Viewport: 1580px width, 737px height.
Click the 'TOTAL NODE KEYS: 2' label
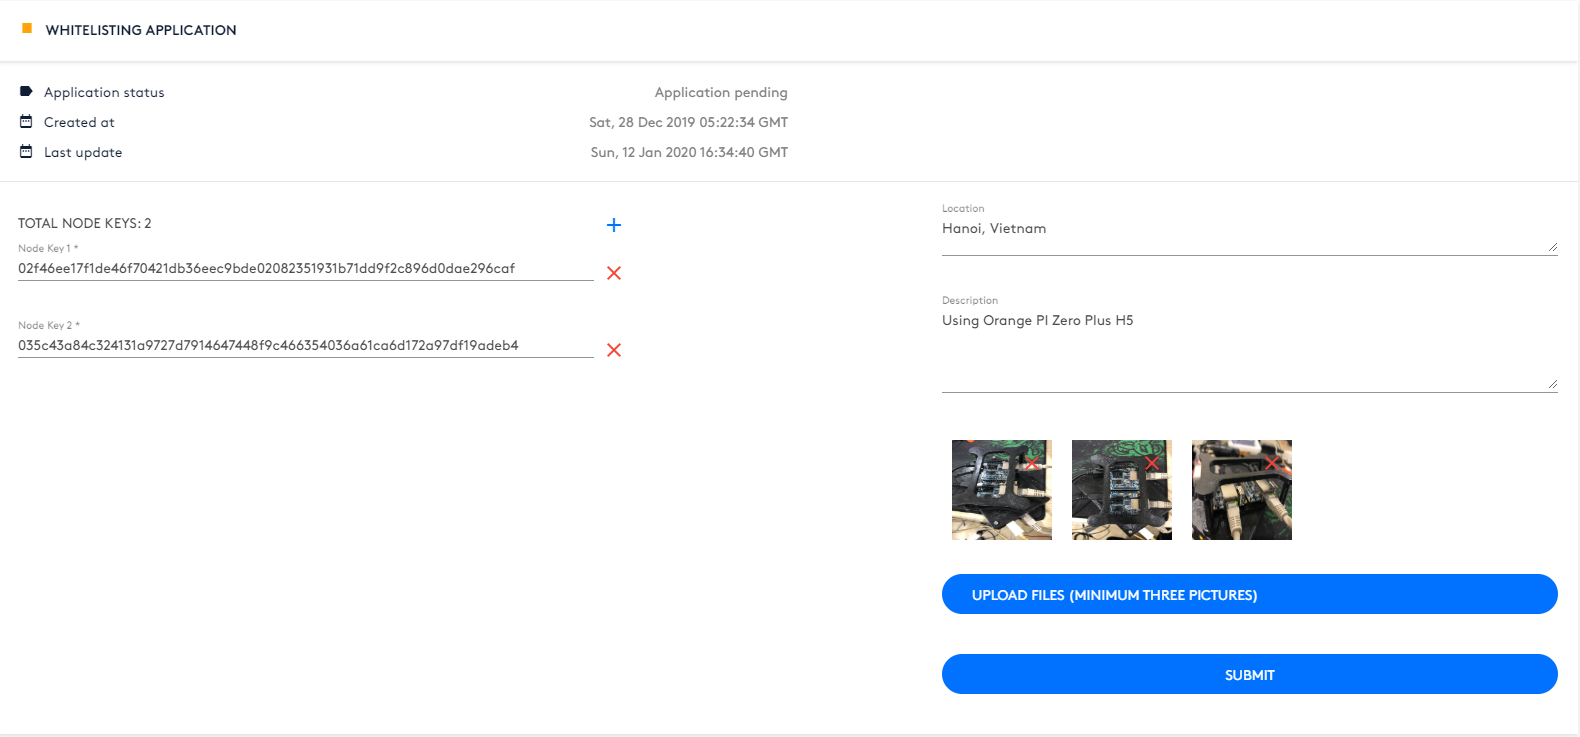pyautogui.click(x=85, y=223)
